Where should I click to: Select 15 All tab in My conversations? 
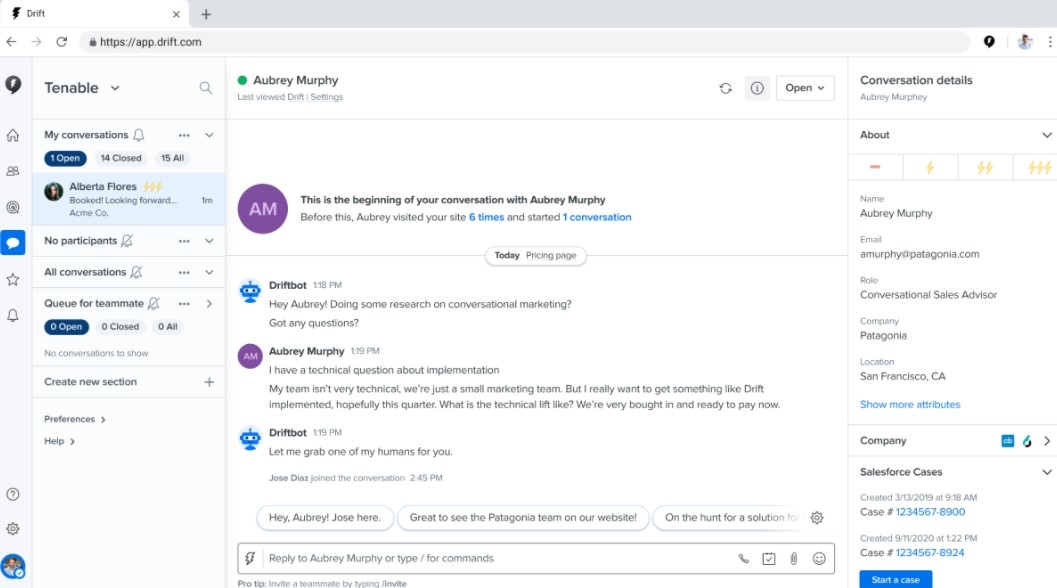[x=172, y=158]
